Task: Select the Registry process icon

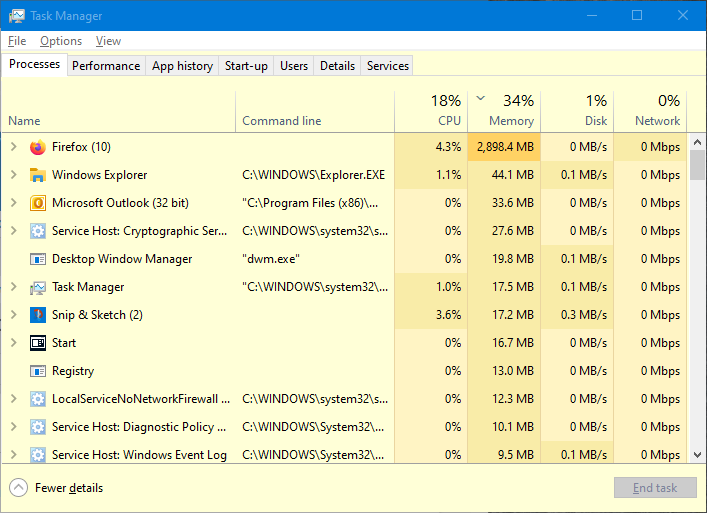Action: [38, 371]
